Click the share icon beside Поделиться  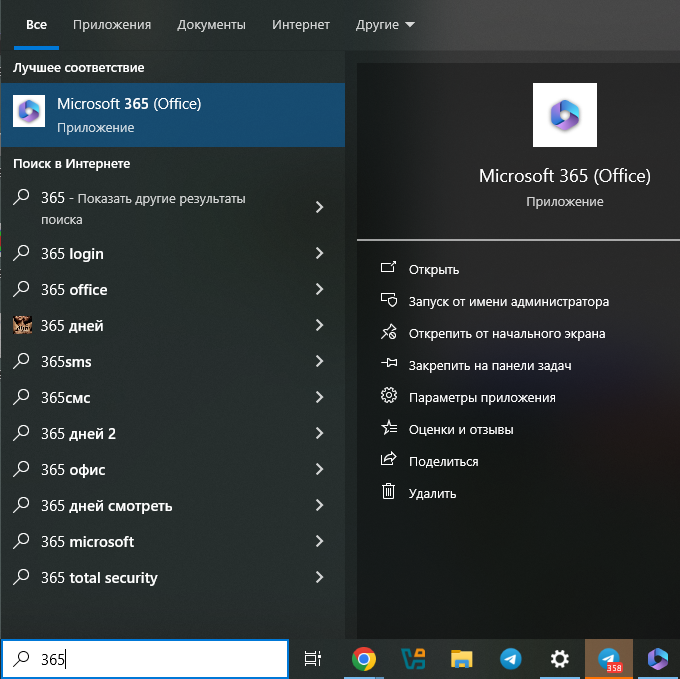[x=389, y=459]
